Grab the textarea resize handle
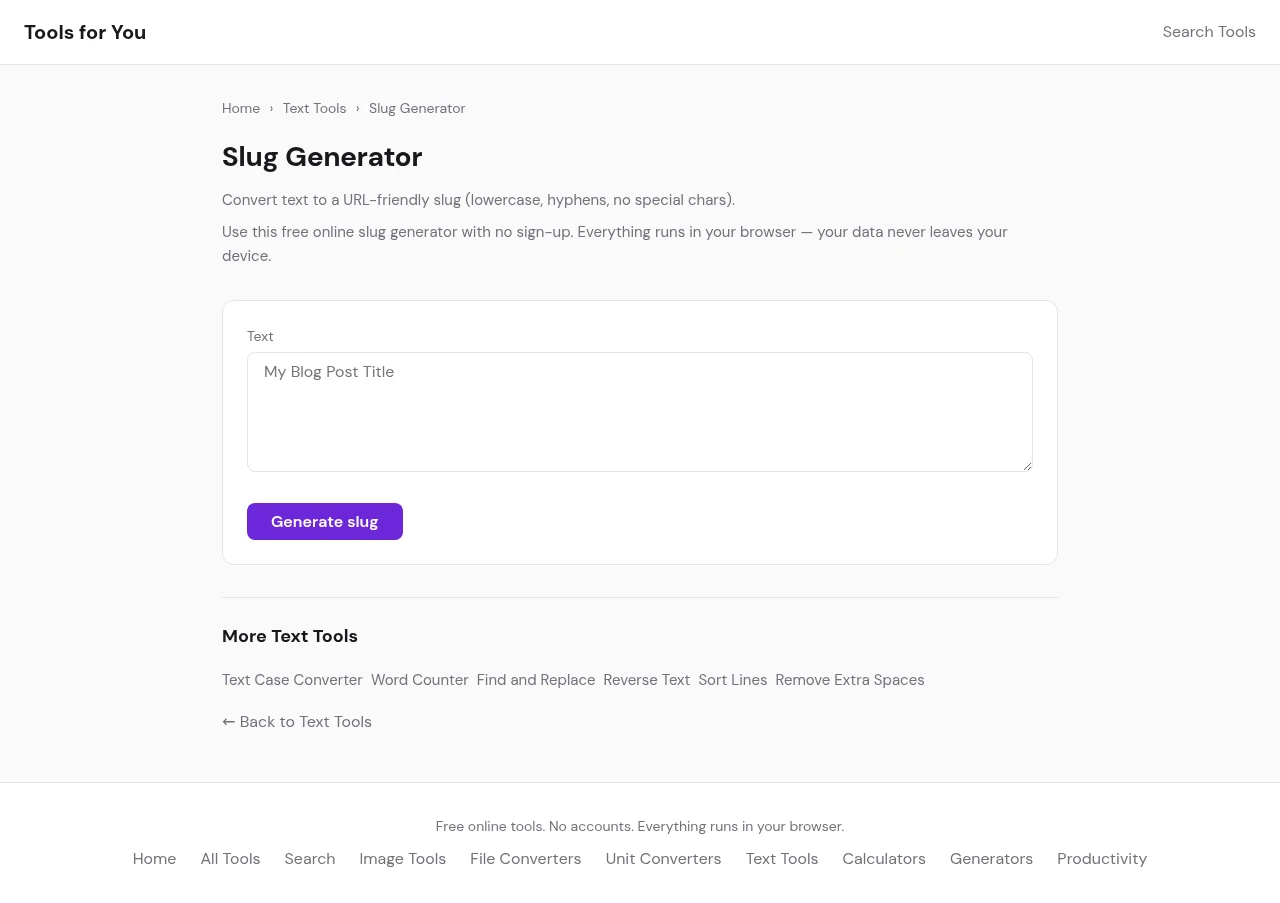 [x=1027, y=466]
